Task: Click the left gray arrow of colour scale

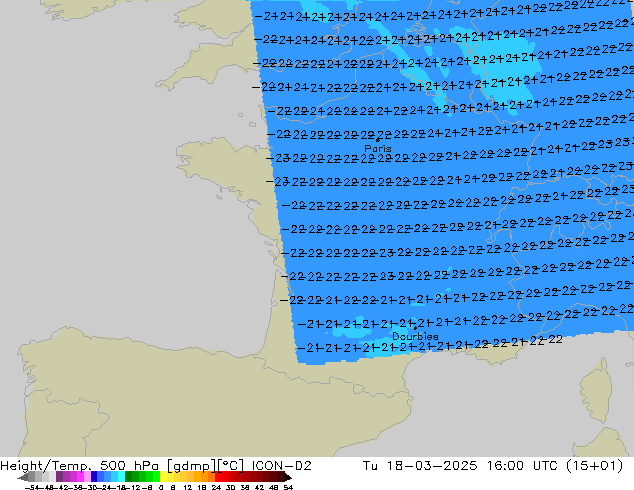Action: click(x=22, y=477)
